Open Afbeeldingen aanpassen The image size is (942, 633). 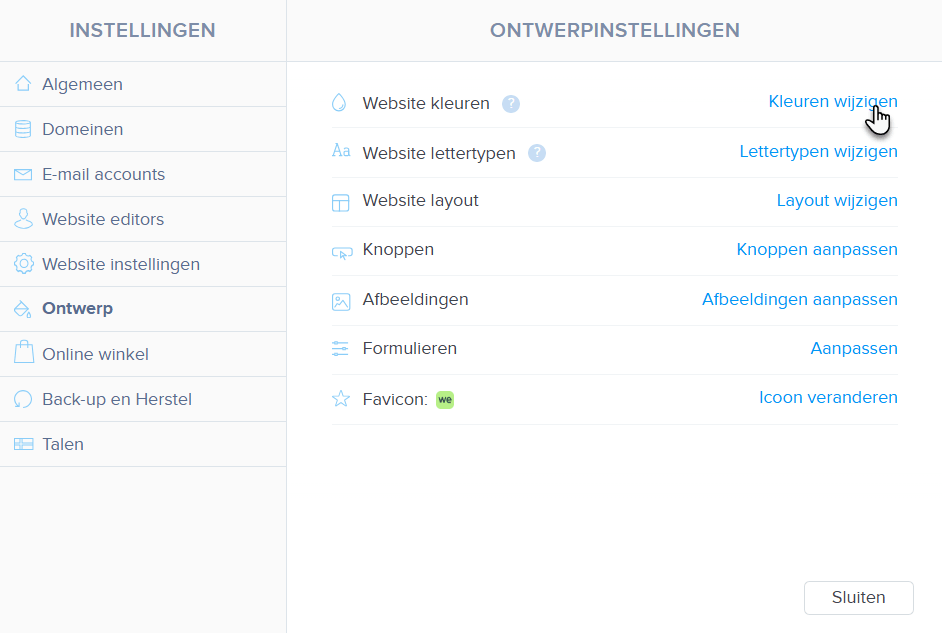(800, 299)
